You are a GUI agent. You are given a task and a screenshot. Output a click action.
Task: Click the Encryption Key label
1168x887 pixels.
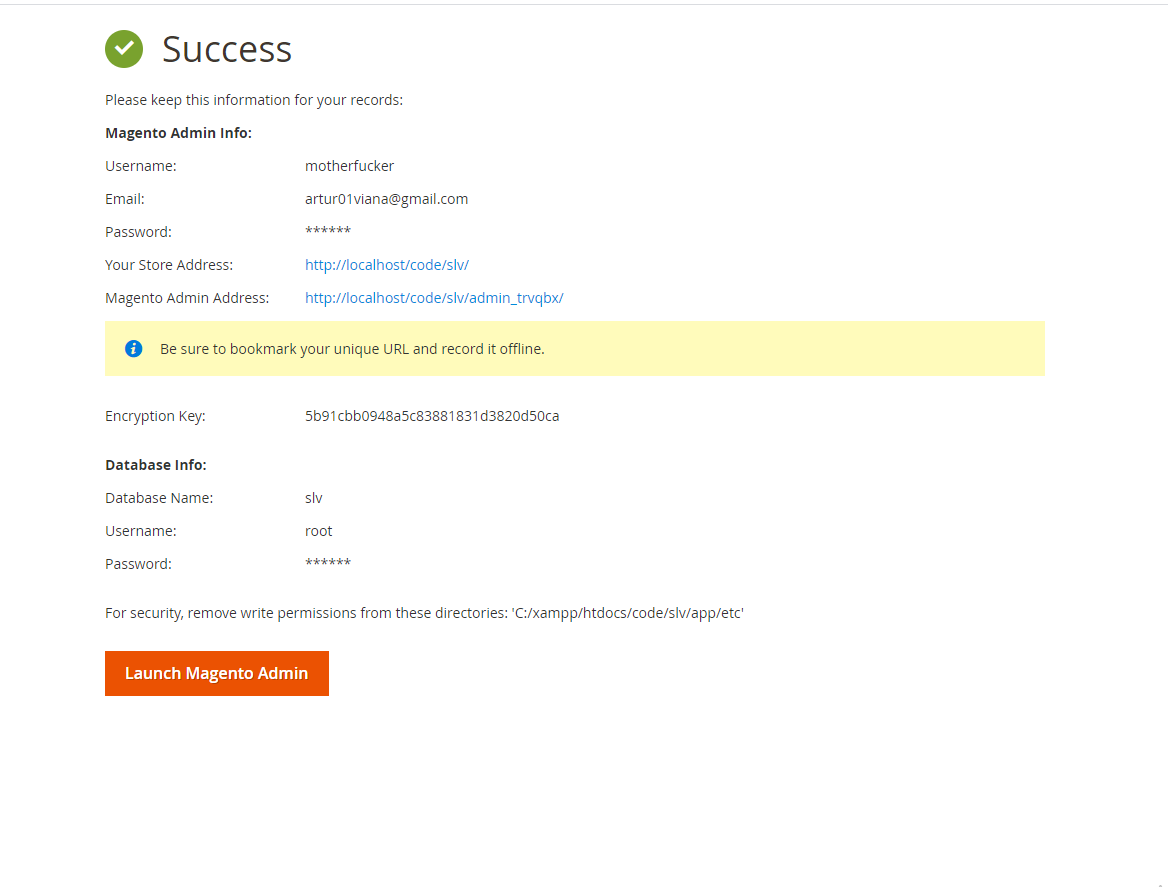(155, 416)
